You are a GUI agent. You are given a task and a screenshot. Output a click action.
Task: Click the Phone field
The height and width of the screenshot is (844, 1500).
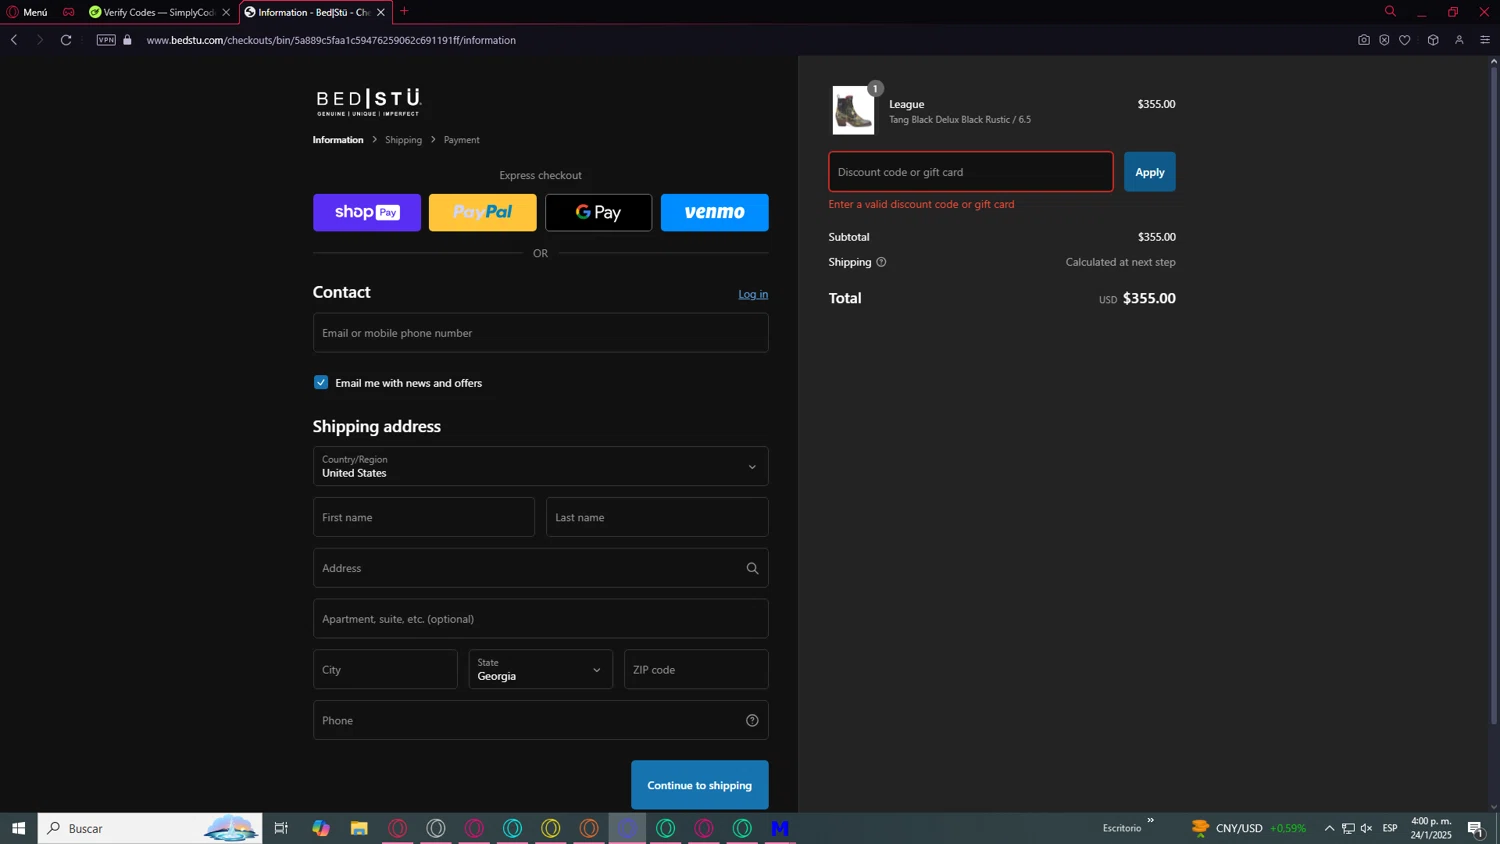coord(541,720)
